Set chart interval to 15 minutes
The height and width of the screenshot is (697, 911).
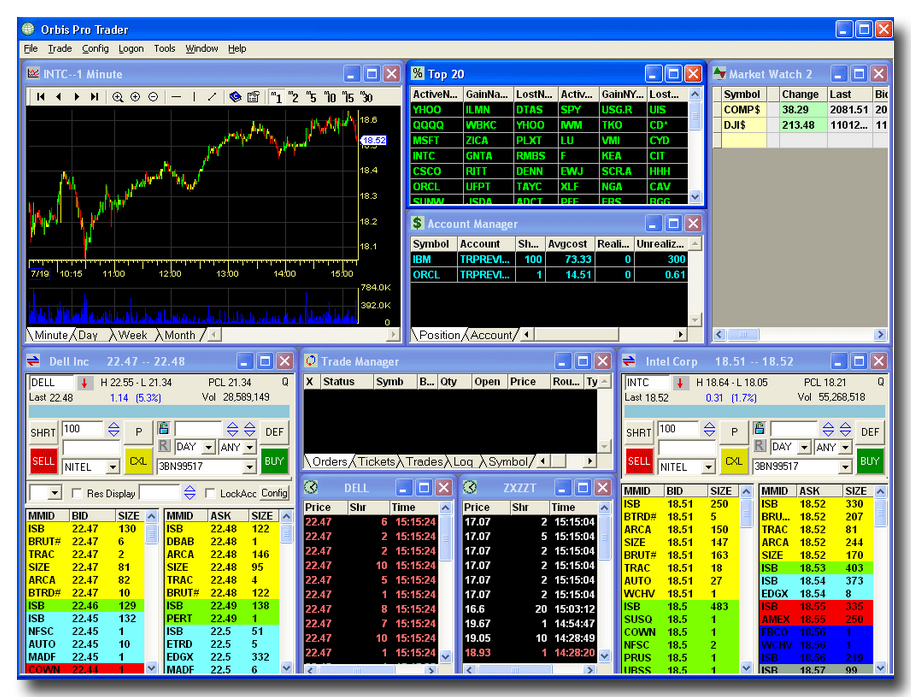348,97
